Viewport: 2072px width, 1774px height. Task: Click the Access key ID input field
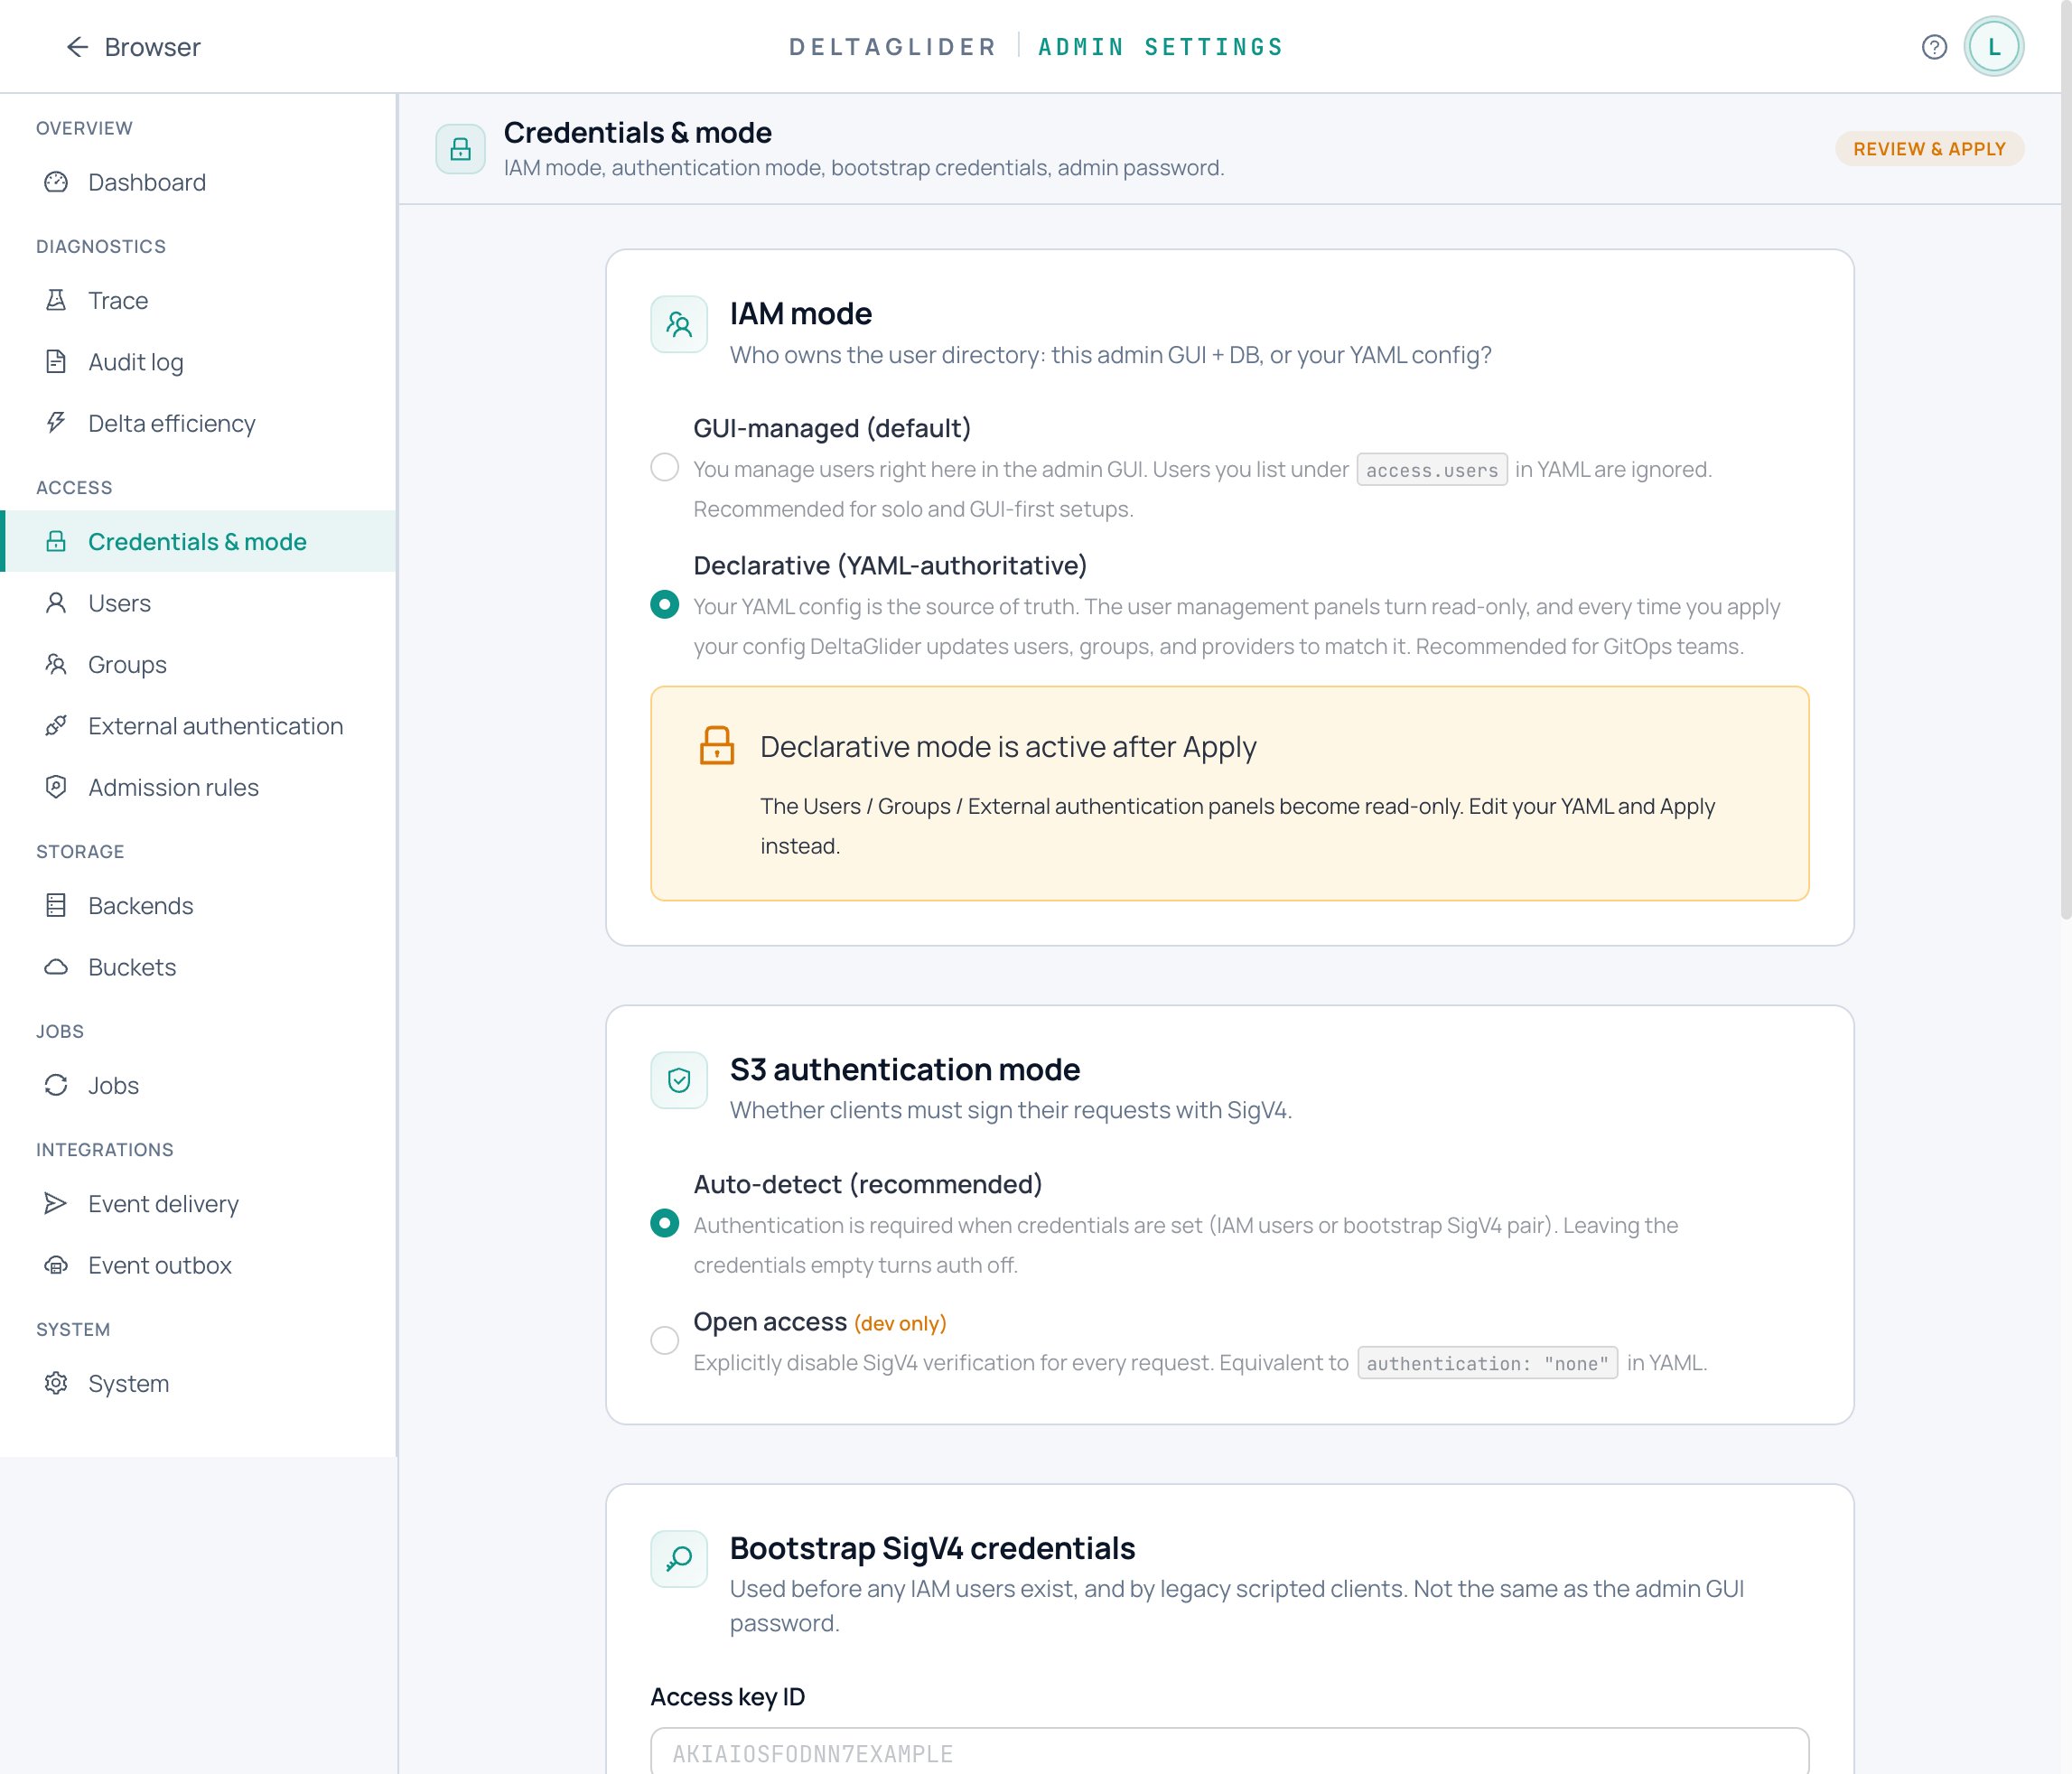coord(1229,1752)
